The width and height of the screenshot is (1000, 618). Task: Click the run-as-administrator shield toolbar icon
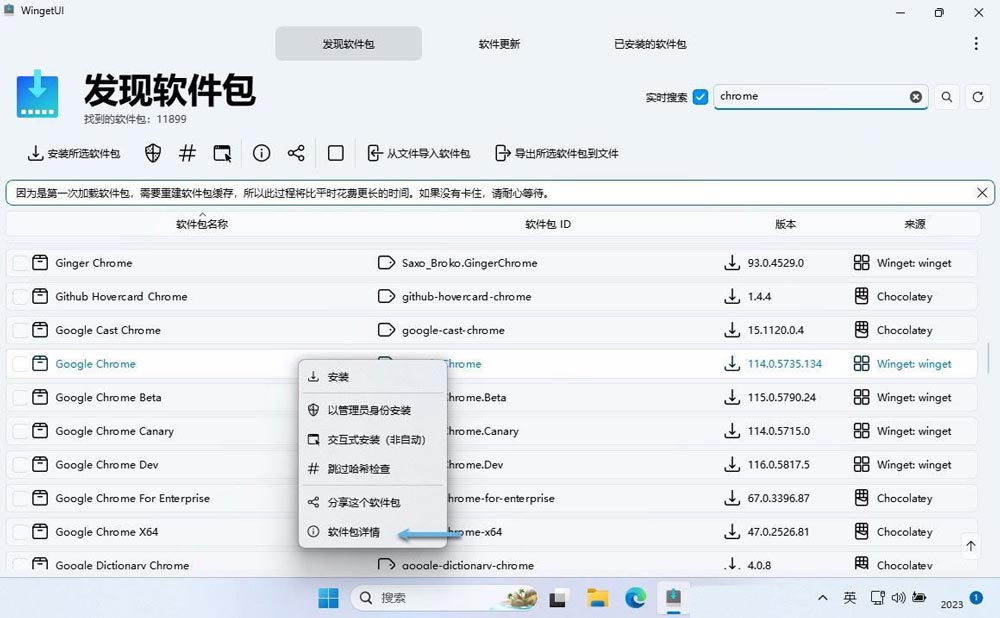152,153
